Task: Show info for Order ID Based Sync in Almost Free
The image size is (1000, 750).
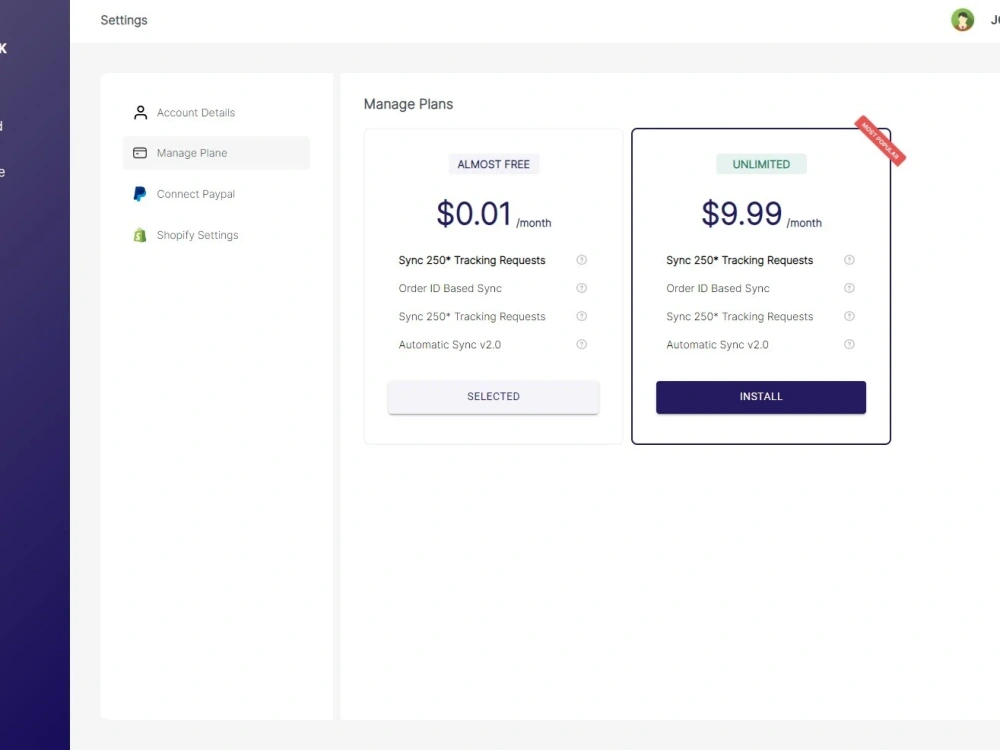Action: 582,288
